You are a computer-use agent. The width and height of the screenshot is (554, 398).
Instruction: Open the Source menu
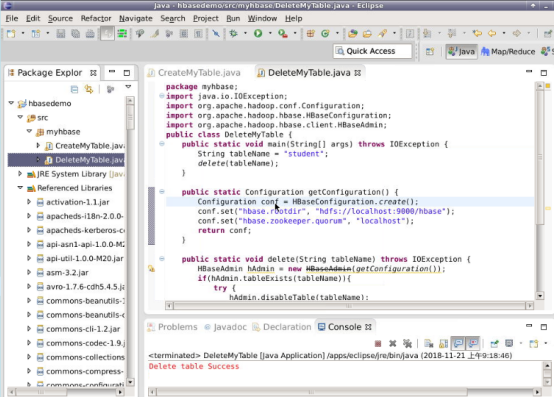click(60, 18)
